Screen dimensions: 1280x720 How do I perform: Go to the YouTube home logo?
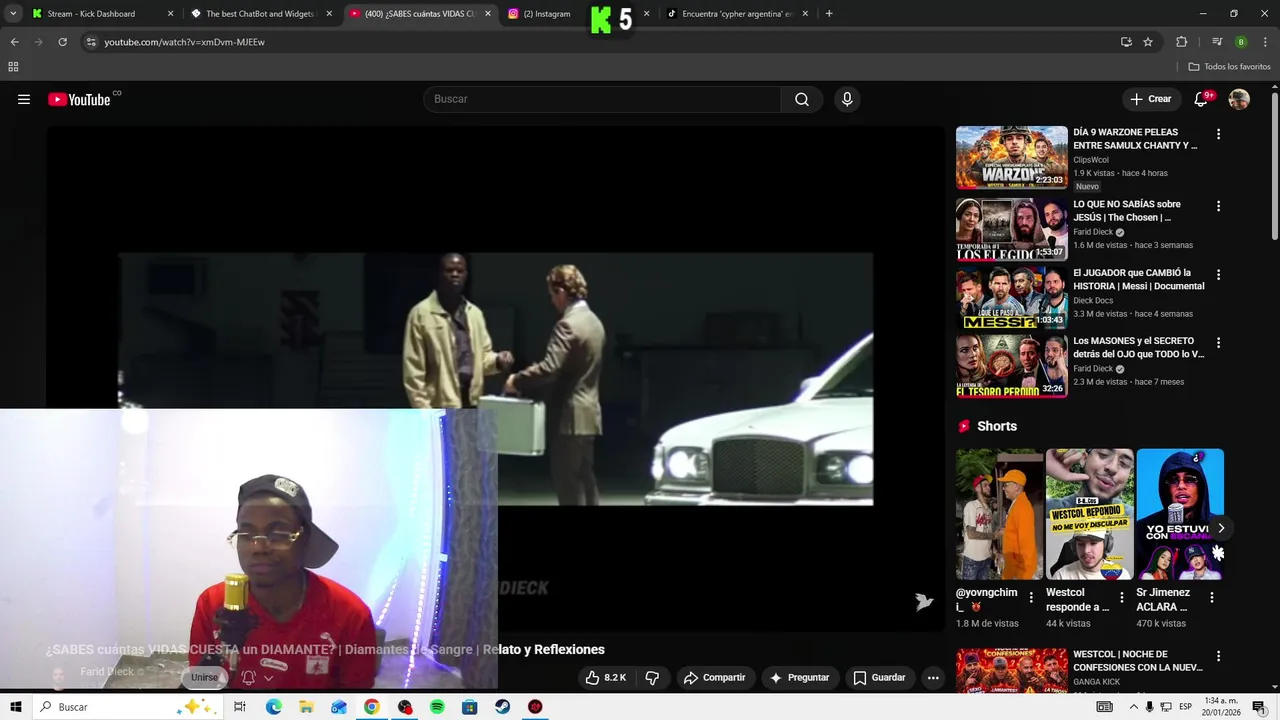tap(79, 99)
